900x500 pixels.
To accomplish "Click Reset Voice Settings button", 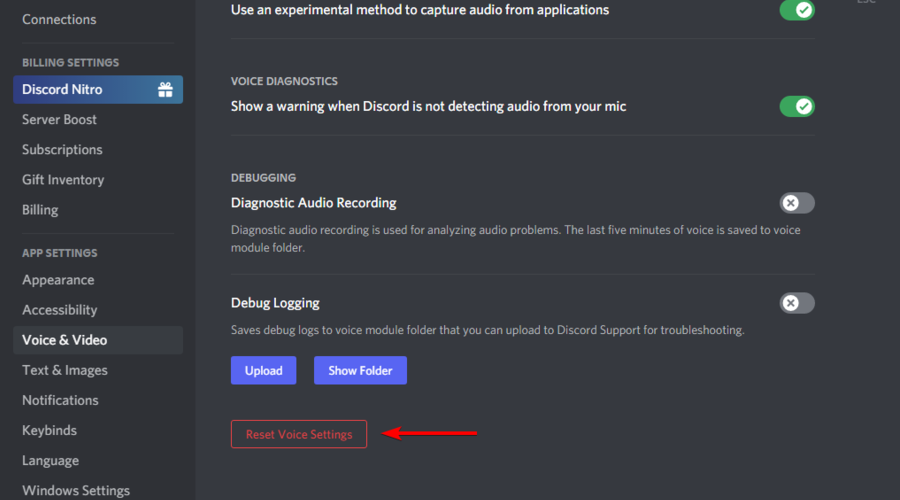I will (x=299, y=434).
